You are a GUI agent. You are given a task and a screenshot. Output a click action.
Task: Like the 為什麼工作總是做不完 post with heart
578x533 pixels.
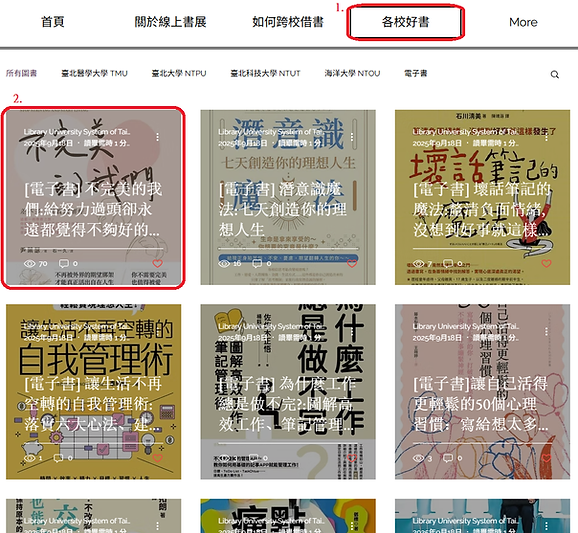click(352, 458)
